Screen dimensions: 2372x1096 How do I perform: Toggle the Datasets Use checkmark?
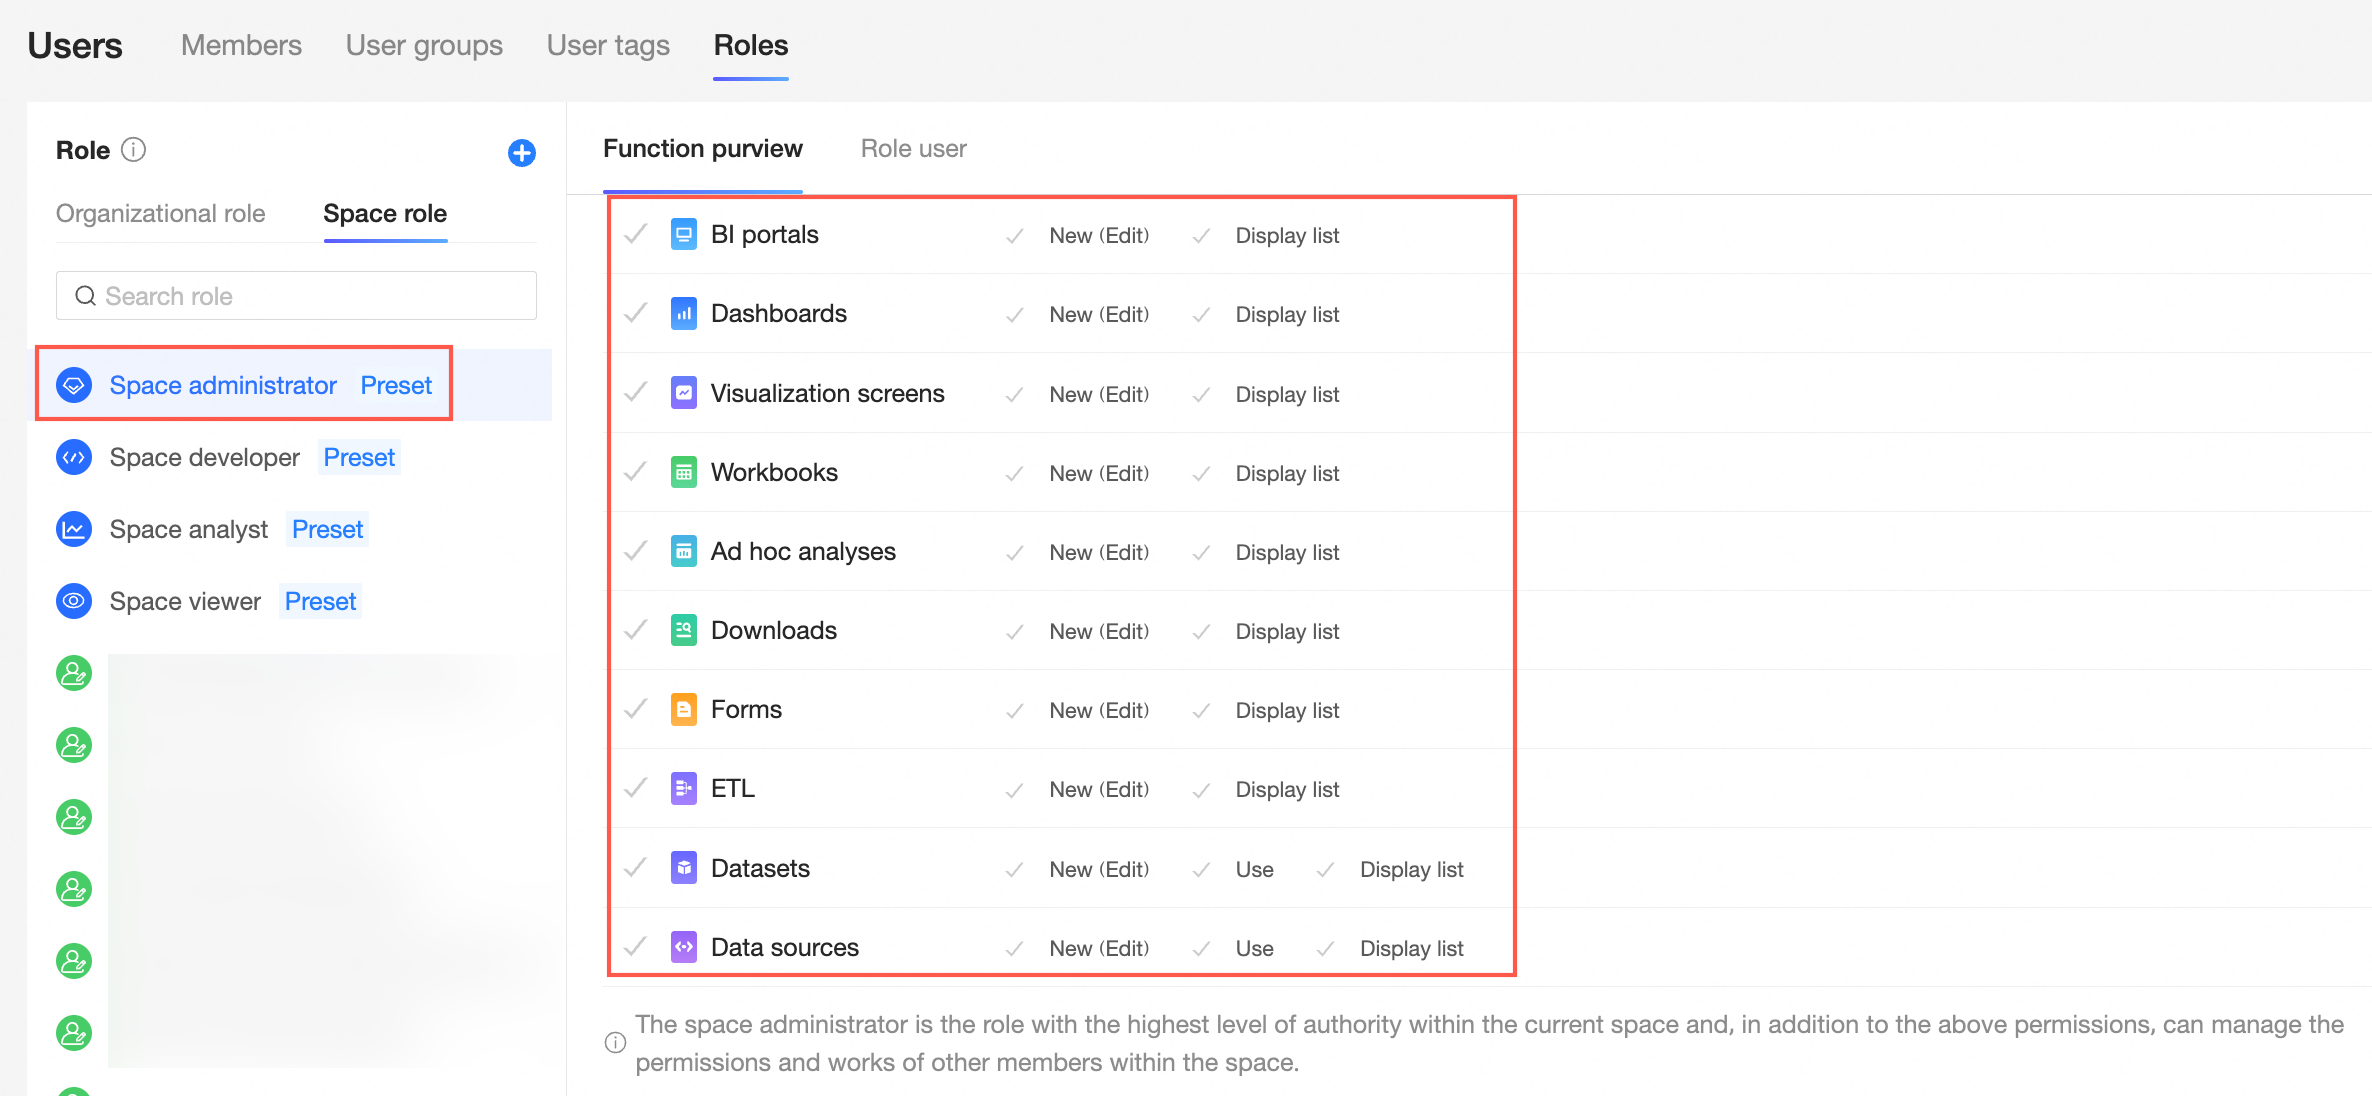click(x=1201, y=870)
